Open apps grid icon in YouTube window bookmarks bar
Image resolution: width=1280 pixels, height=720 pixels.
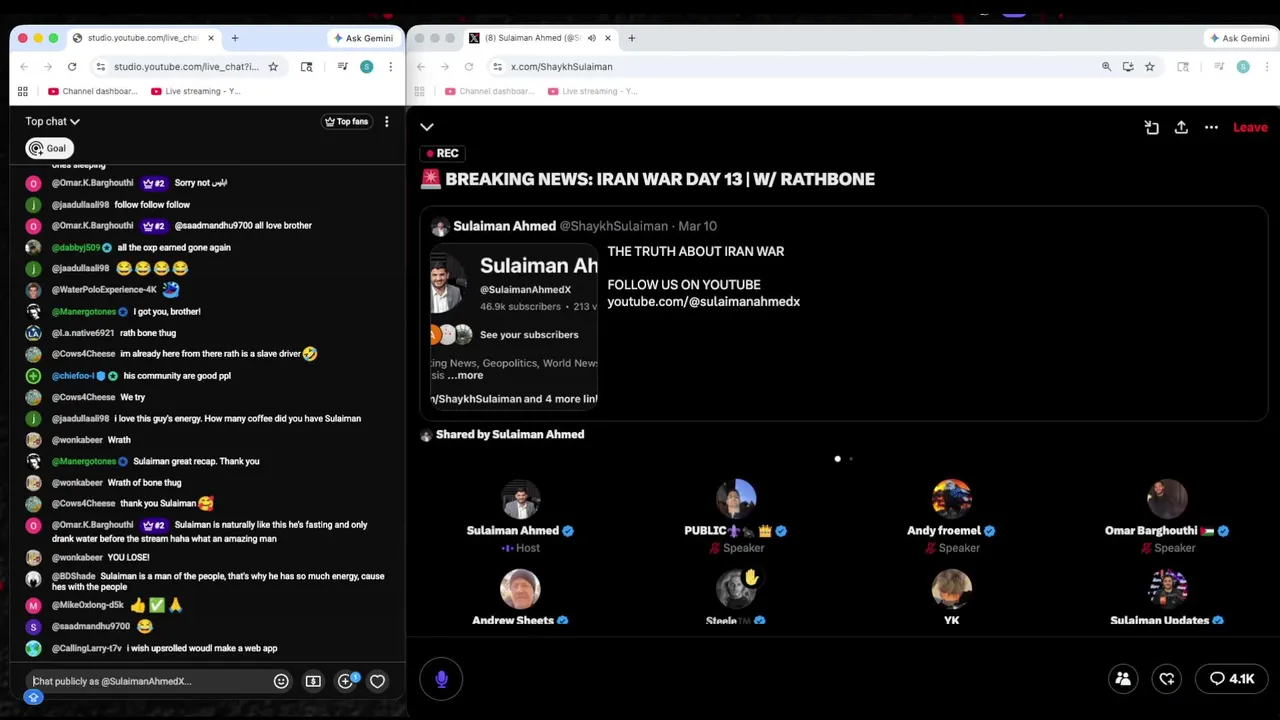pyautogui.click(x=23, y=91)
